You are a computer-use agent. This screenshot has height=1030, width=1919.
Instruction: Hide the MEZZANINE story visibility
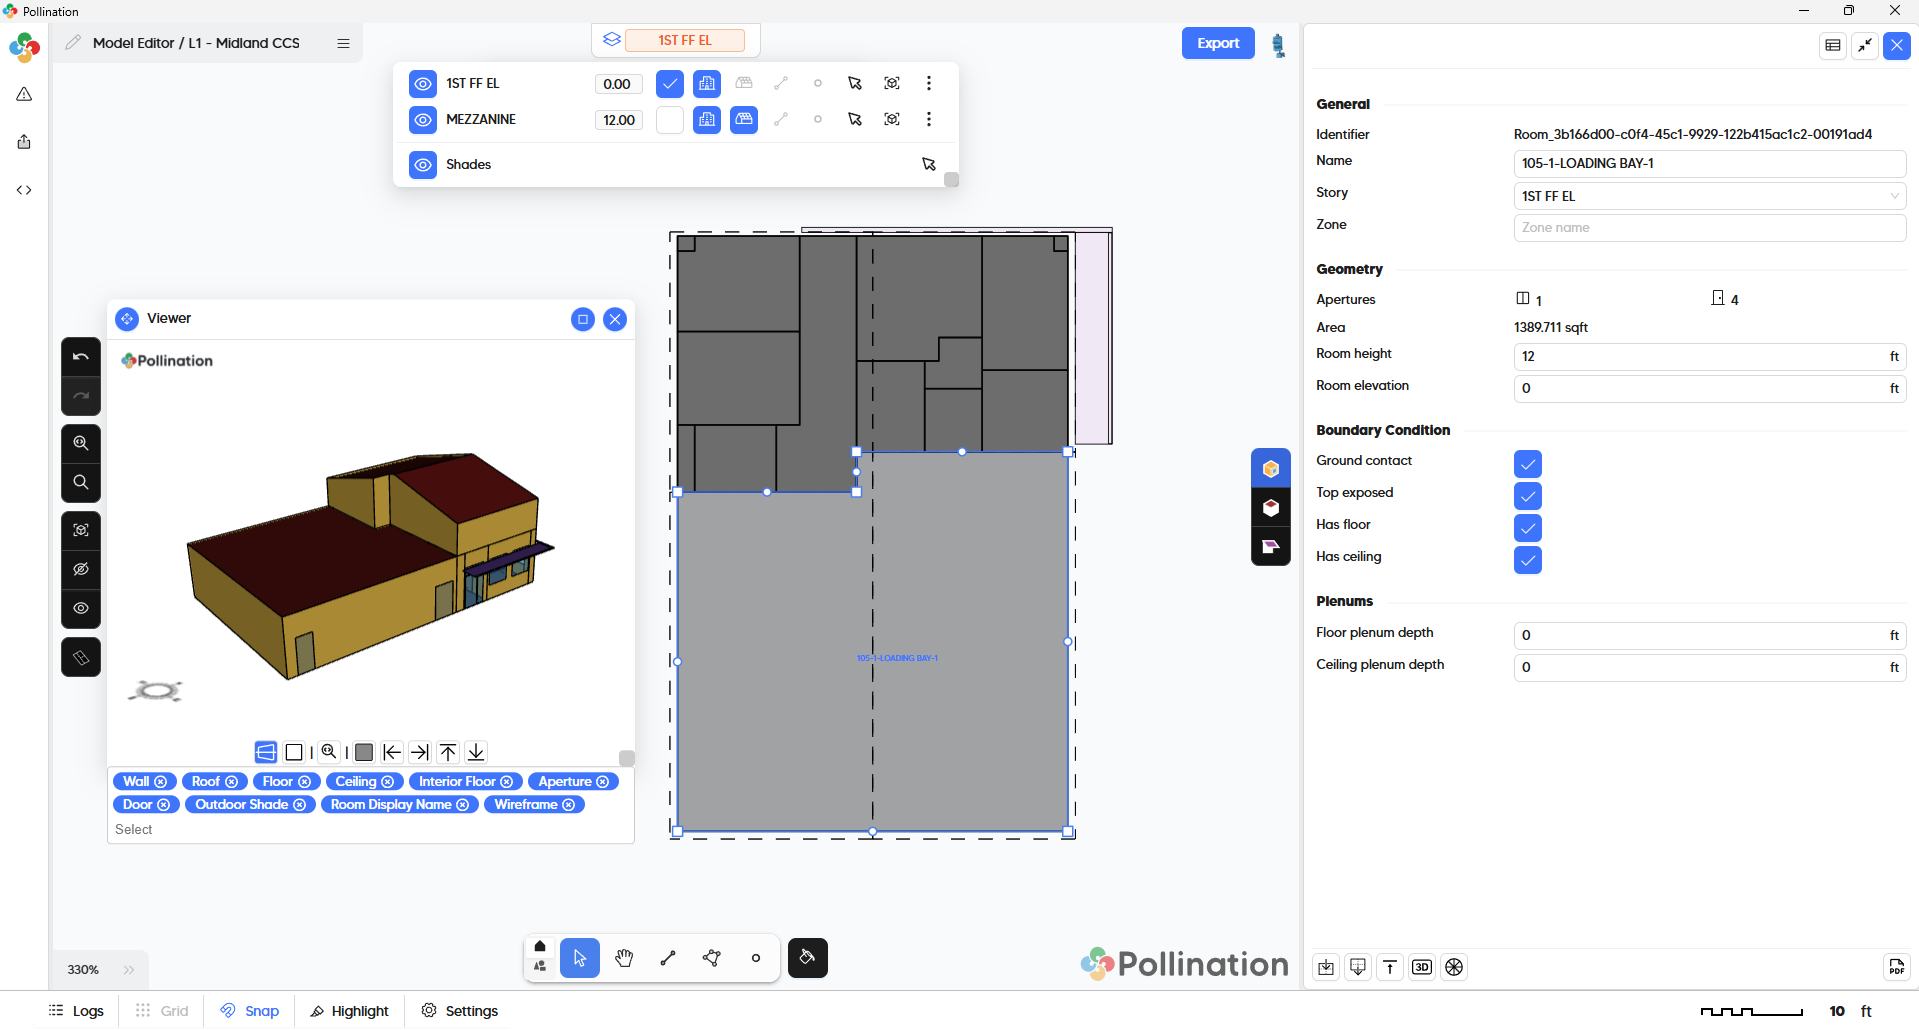423,120
